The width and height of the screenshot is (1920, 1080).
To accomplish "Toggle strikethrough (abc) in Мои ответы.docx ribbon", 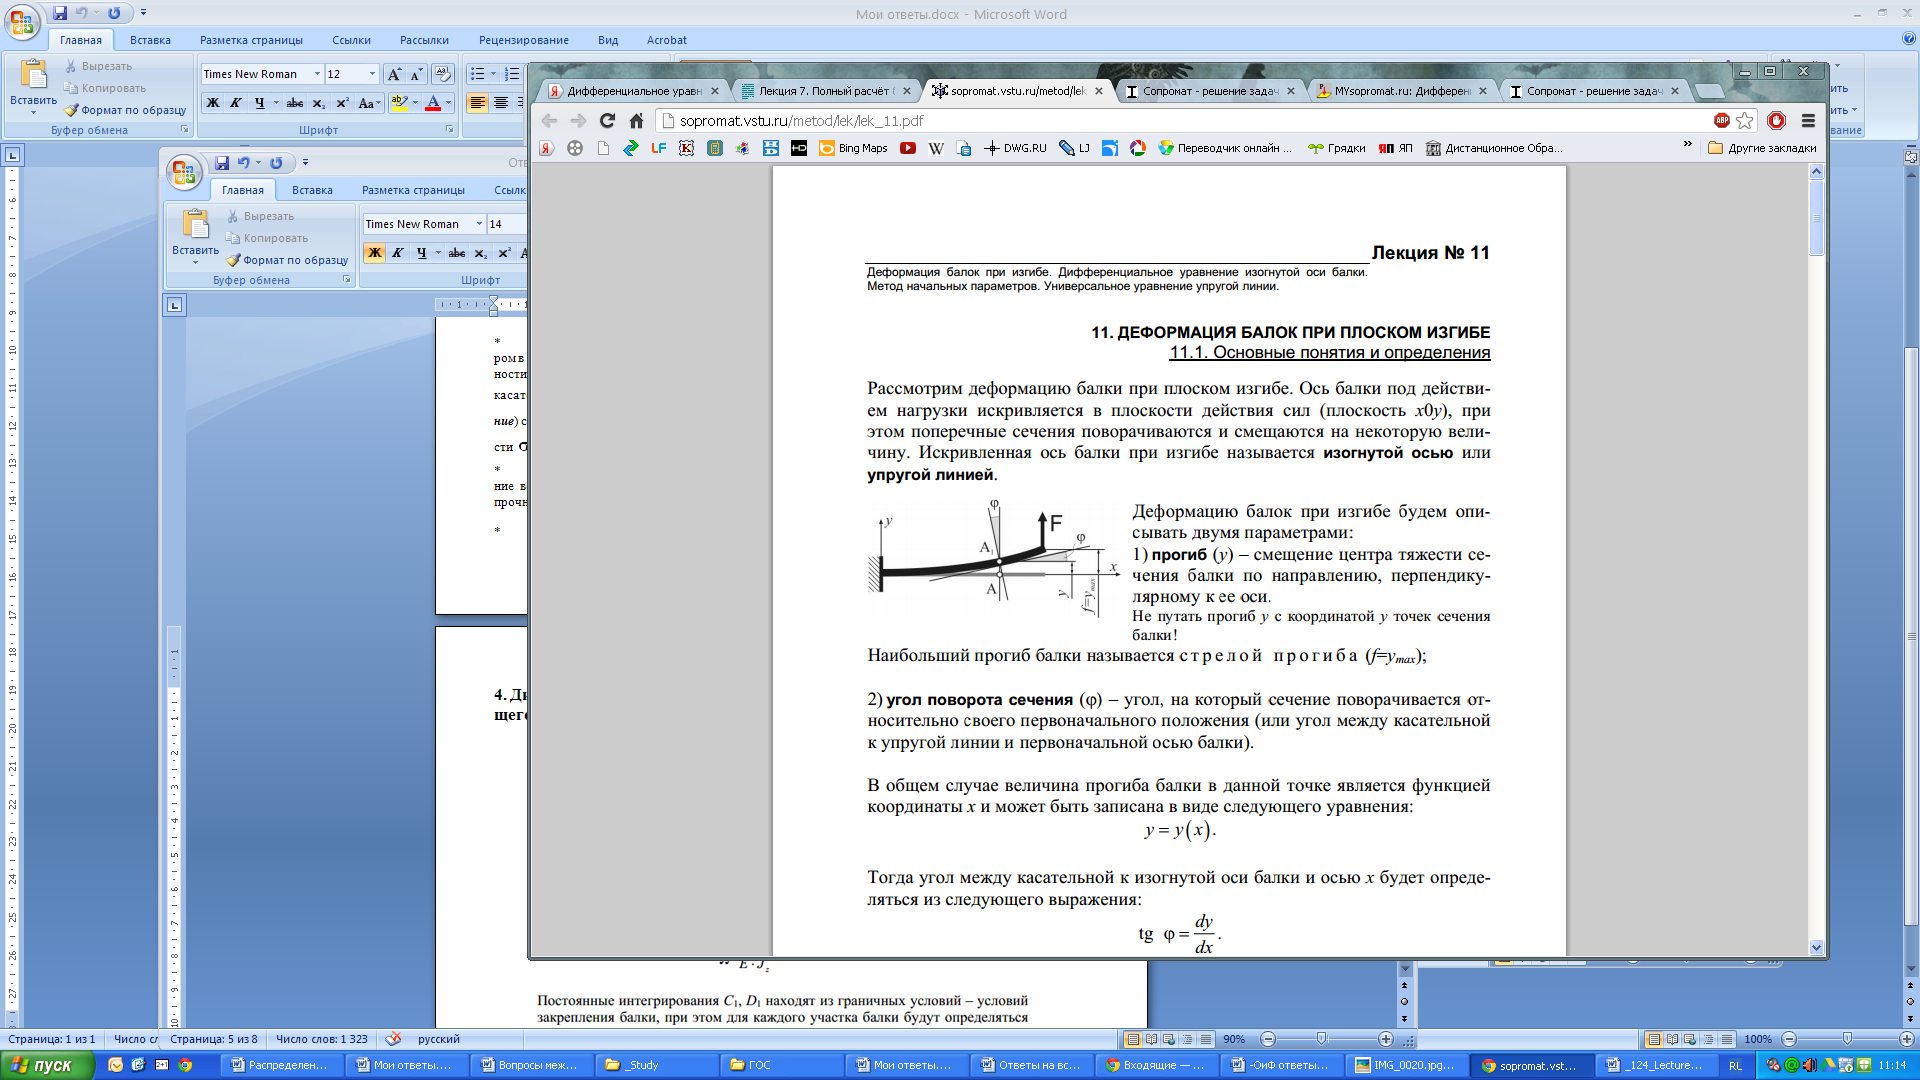I will coord(295,103).
